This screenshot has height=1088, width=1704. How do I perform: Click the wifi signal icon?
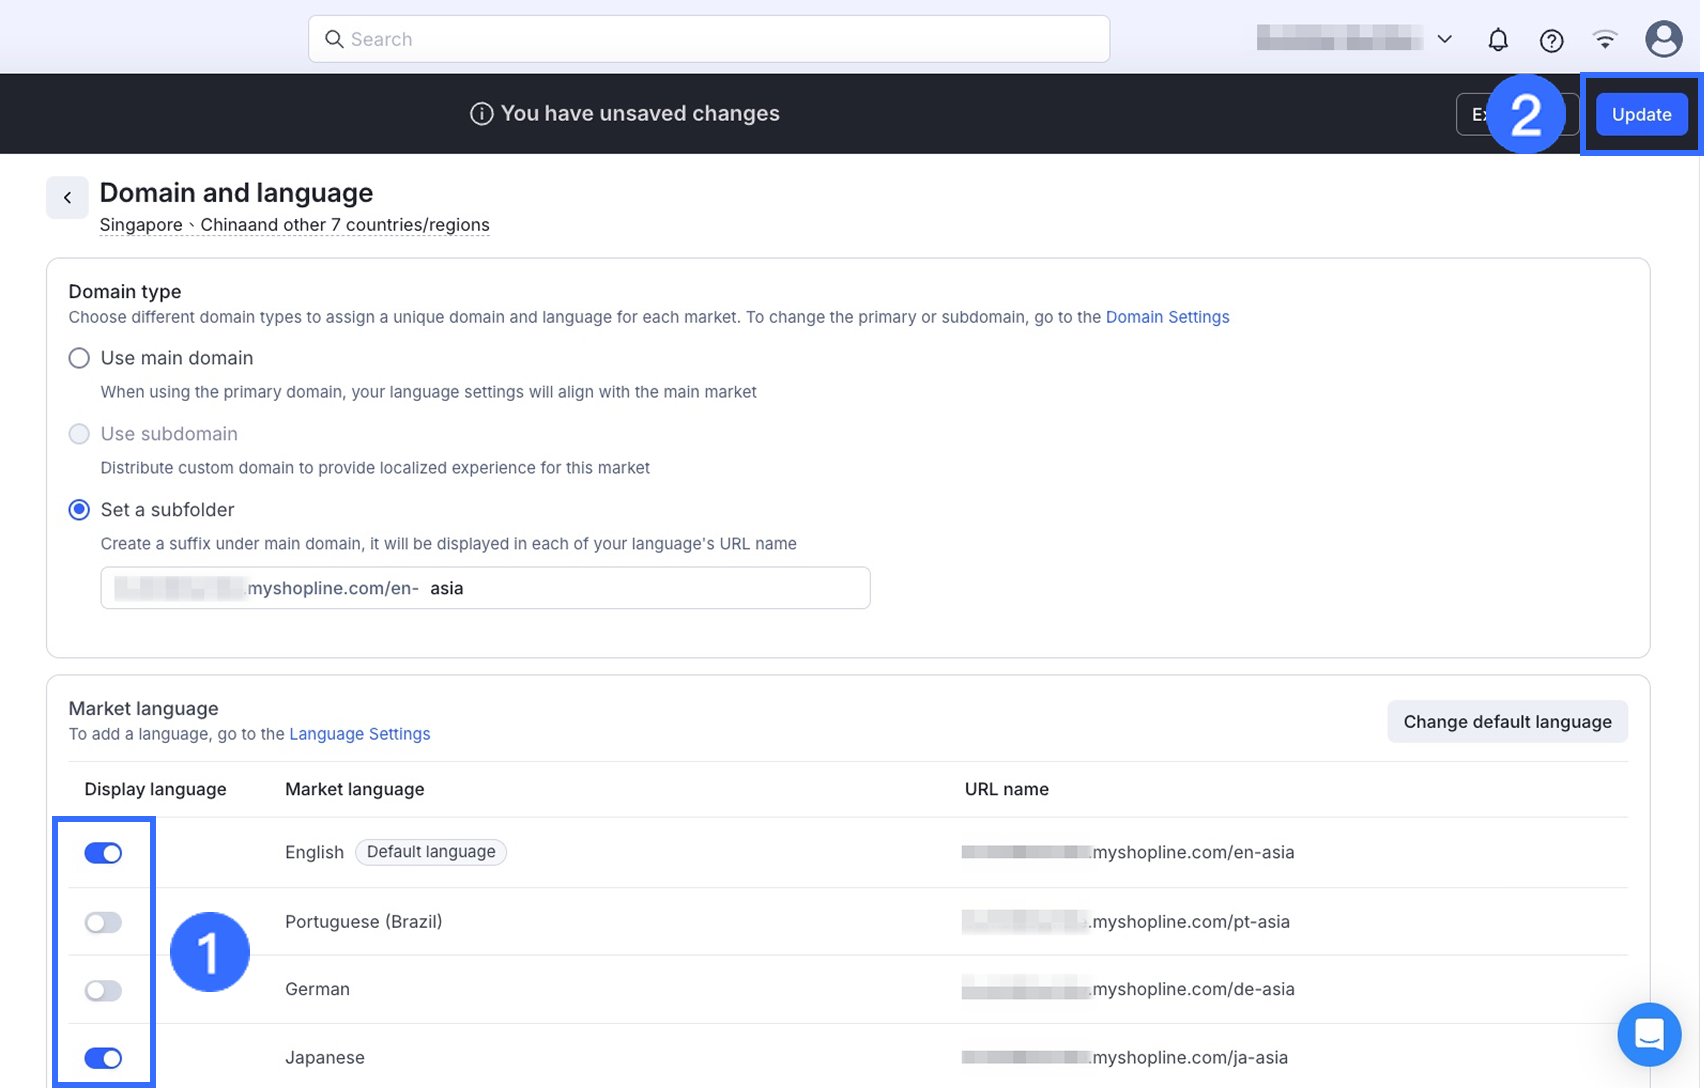point(1605,40)
